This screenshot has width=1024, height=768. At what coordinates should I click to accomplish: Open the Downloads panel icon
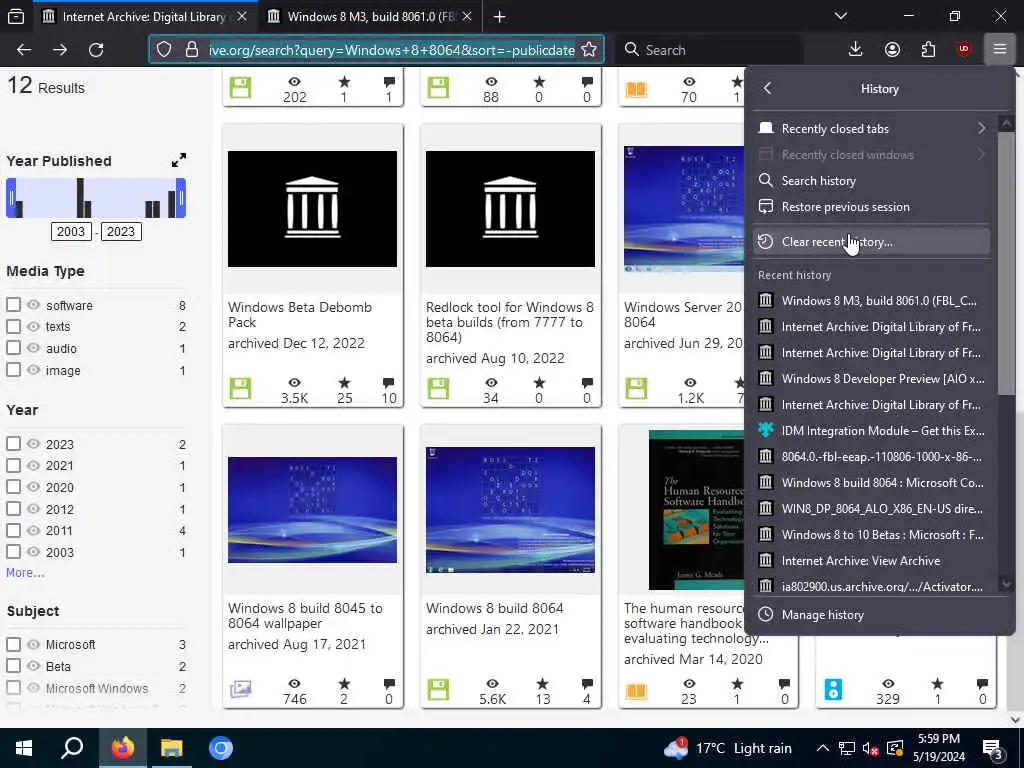pos(855,50)
